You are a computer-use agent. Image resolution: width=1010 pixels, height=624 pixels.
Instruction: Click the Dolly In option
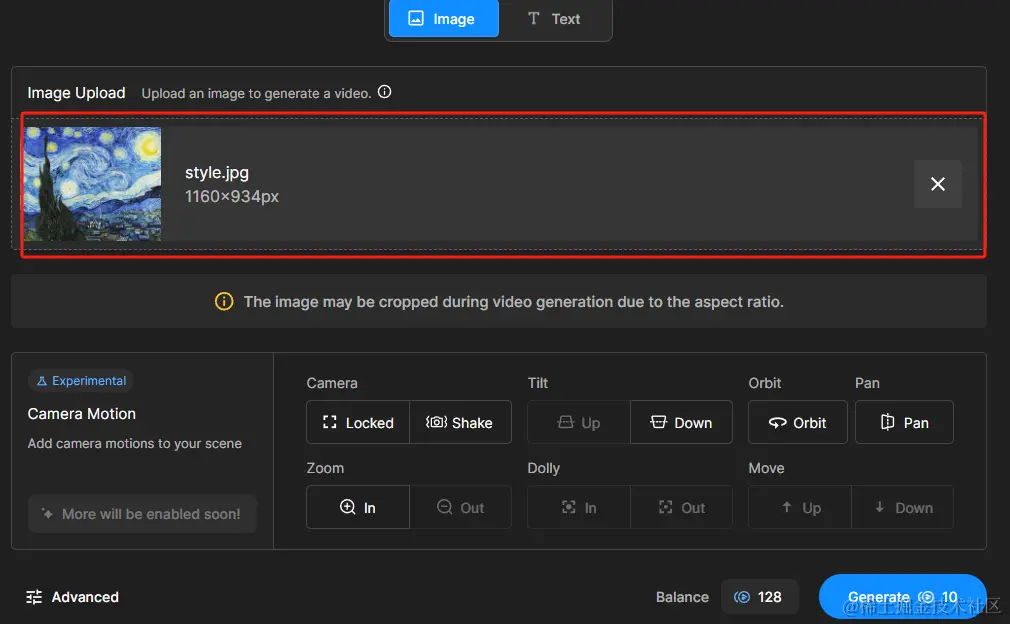tap(579, 507)
